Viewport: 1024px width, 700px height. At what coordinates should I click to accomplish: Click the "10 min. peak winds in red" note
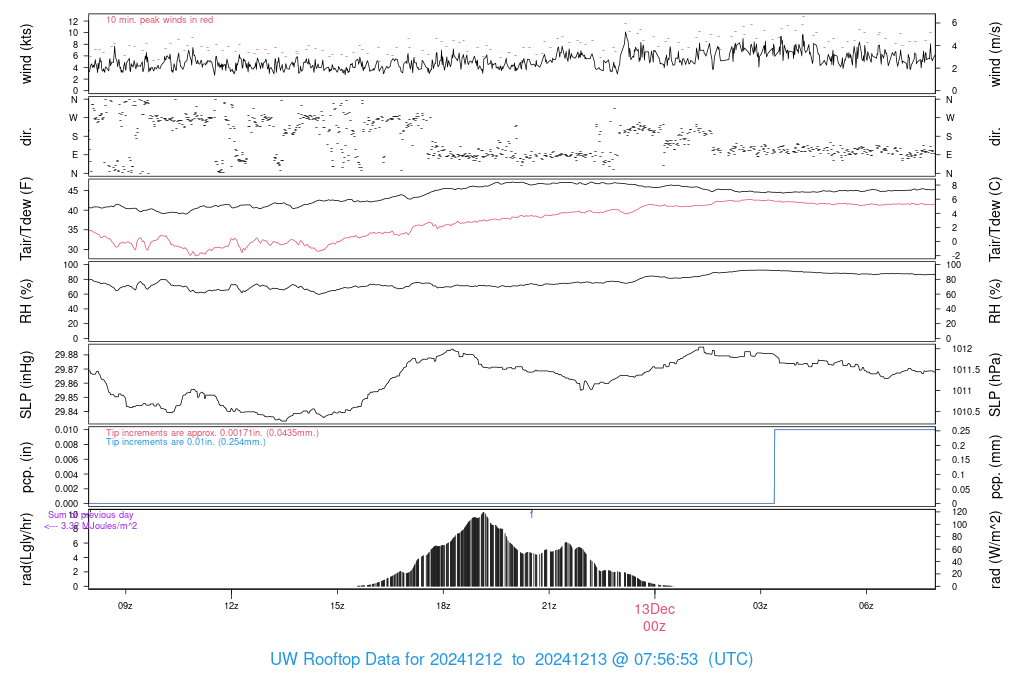click(159, 20)
